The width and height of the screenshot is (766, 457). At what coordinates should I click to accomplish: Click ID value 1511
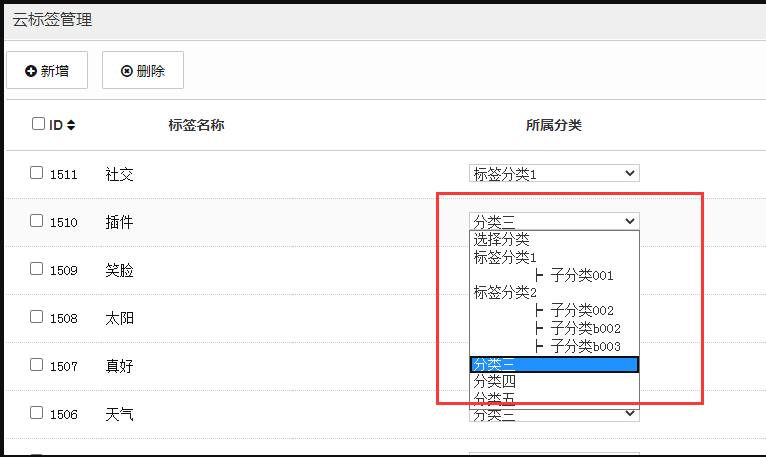[64, 174]
